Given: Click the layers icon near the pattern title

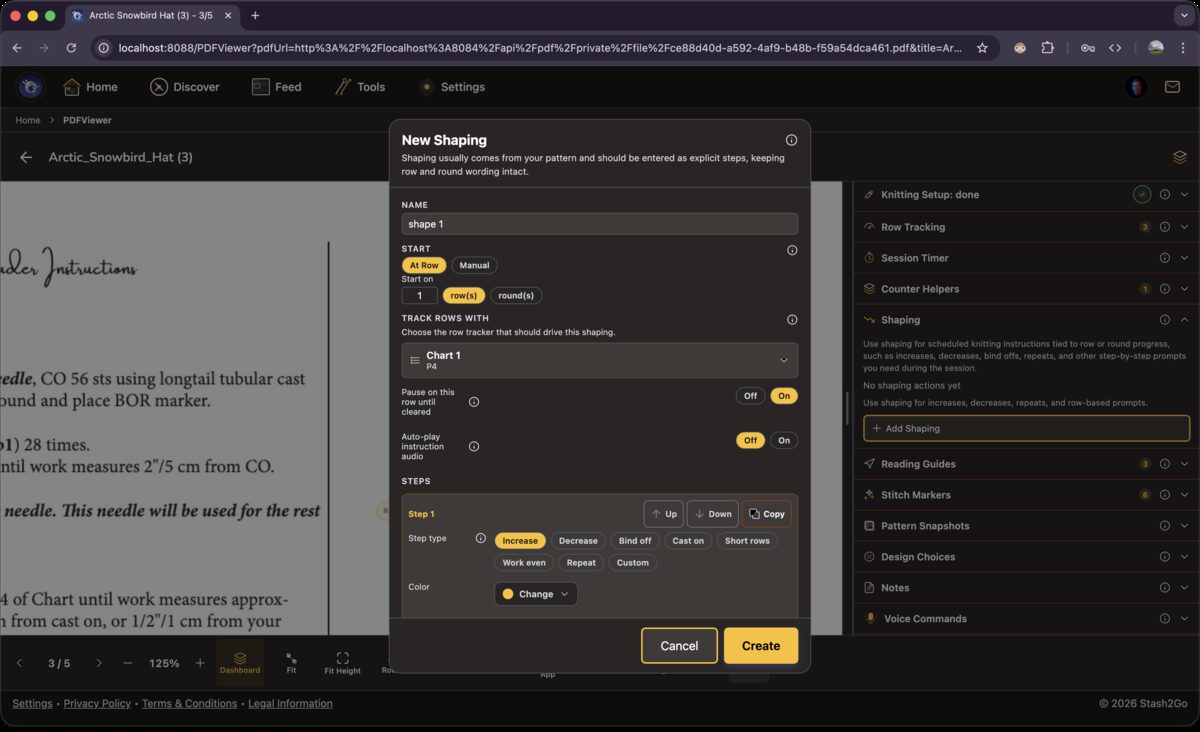Looking at the screenshot, I should 1179,157.
